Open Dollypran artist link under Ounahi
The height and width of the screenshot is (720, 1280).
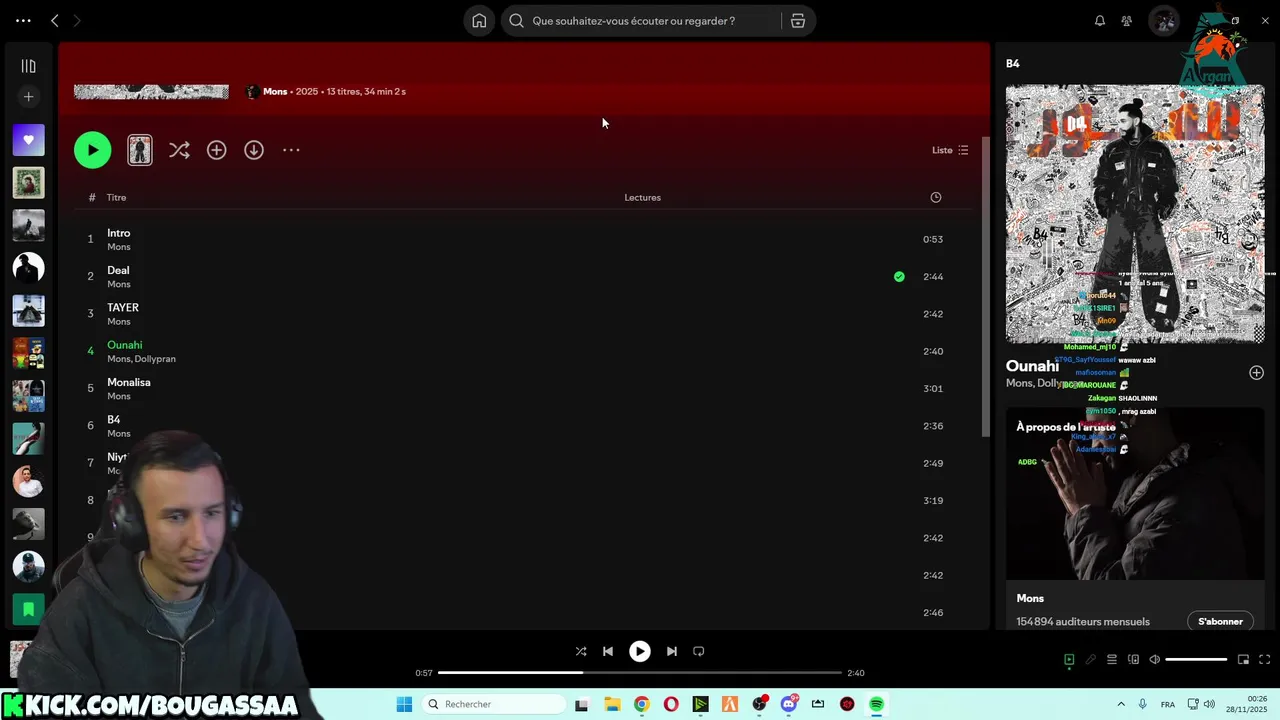point(155,359)
